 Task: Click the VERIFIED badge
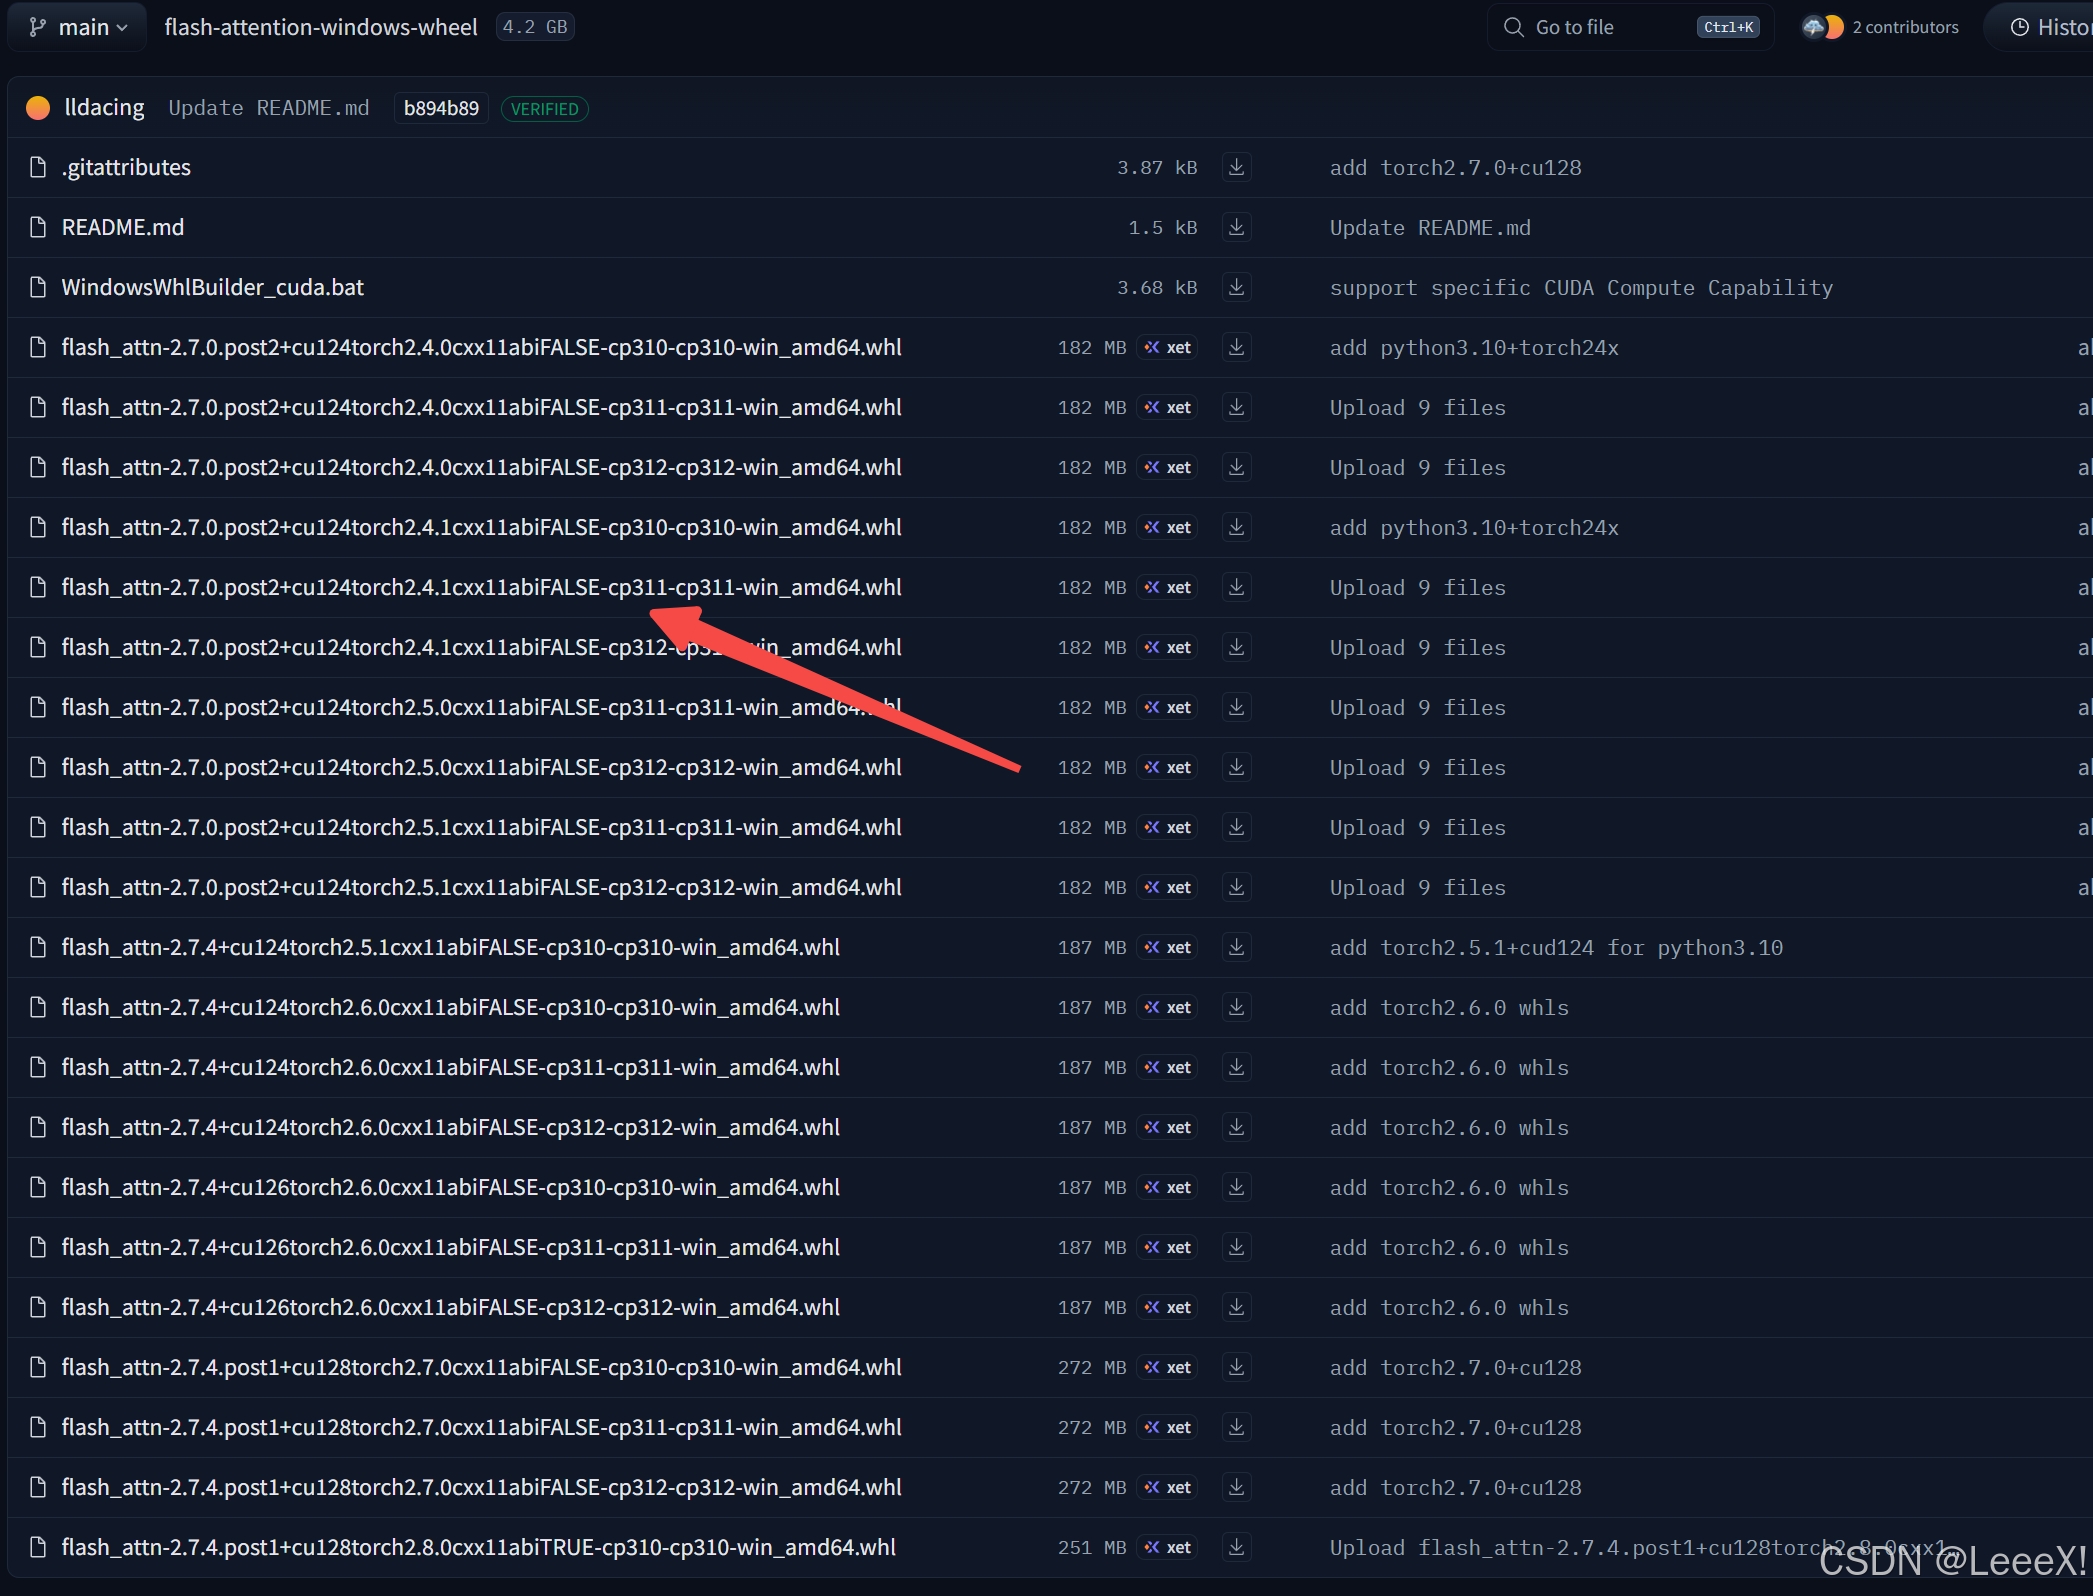click(544, 109)
